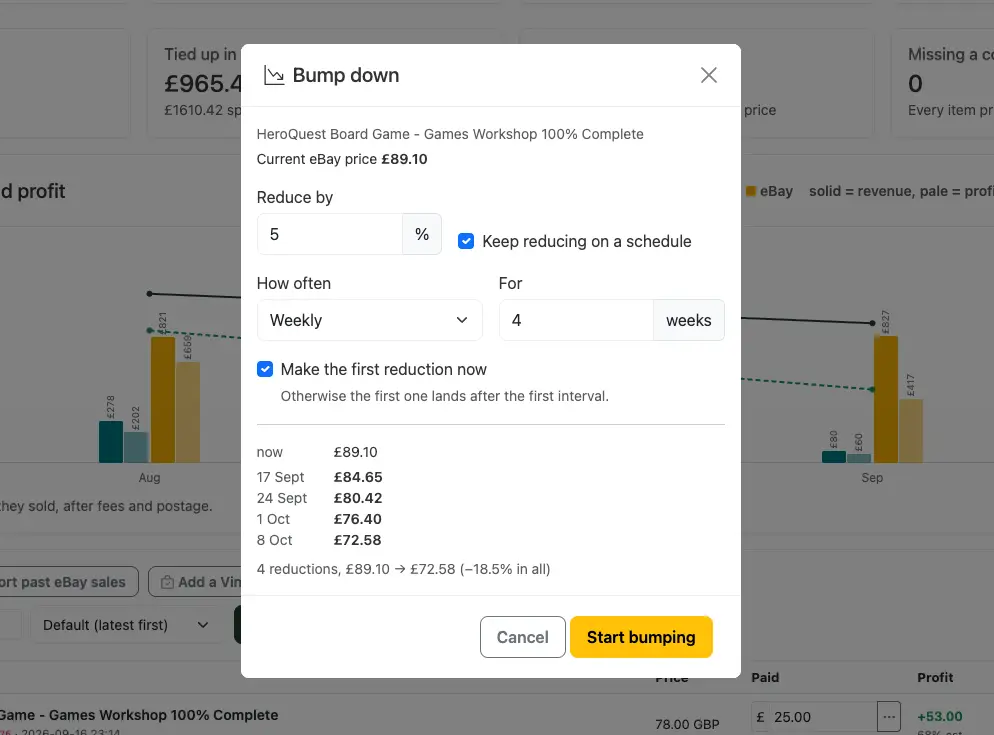
Task: Click the HeroQuest Board Game item title
Action: click(450, 134)
